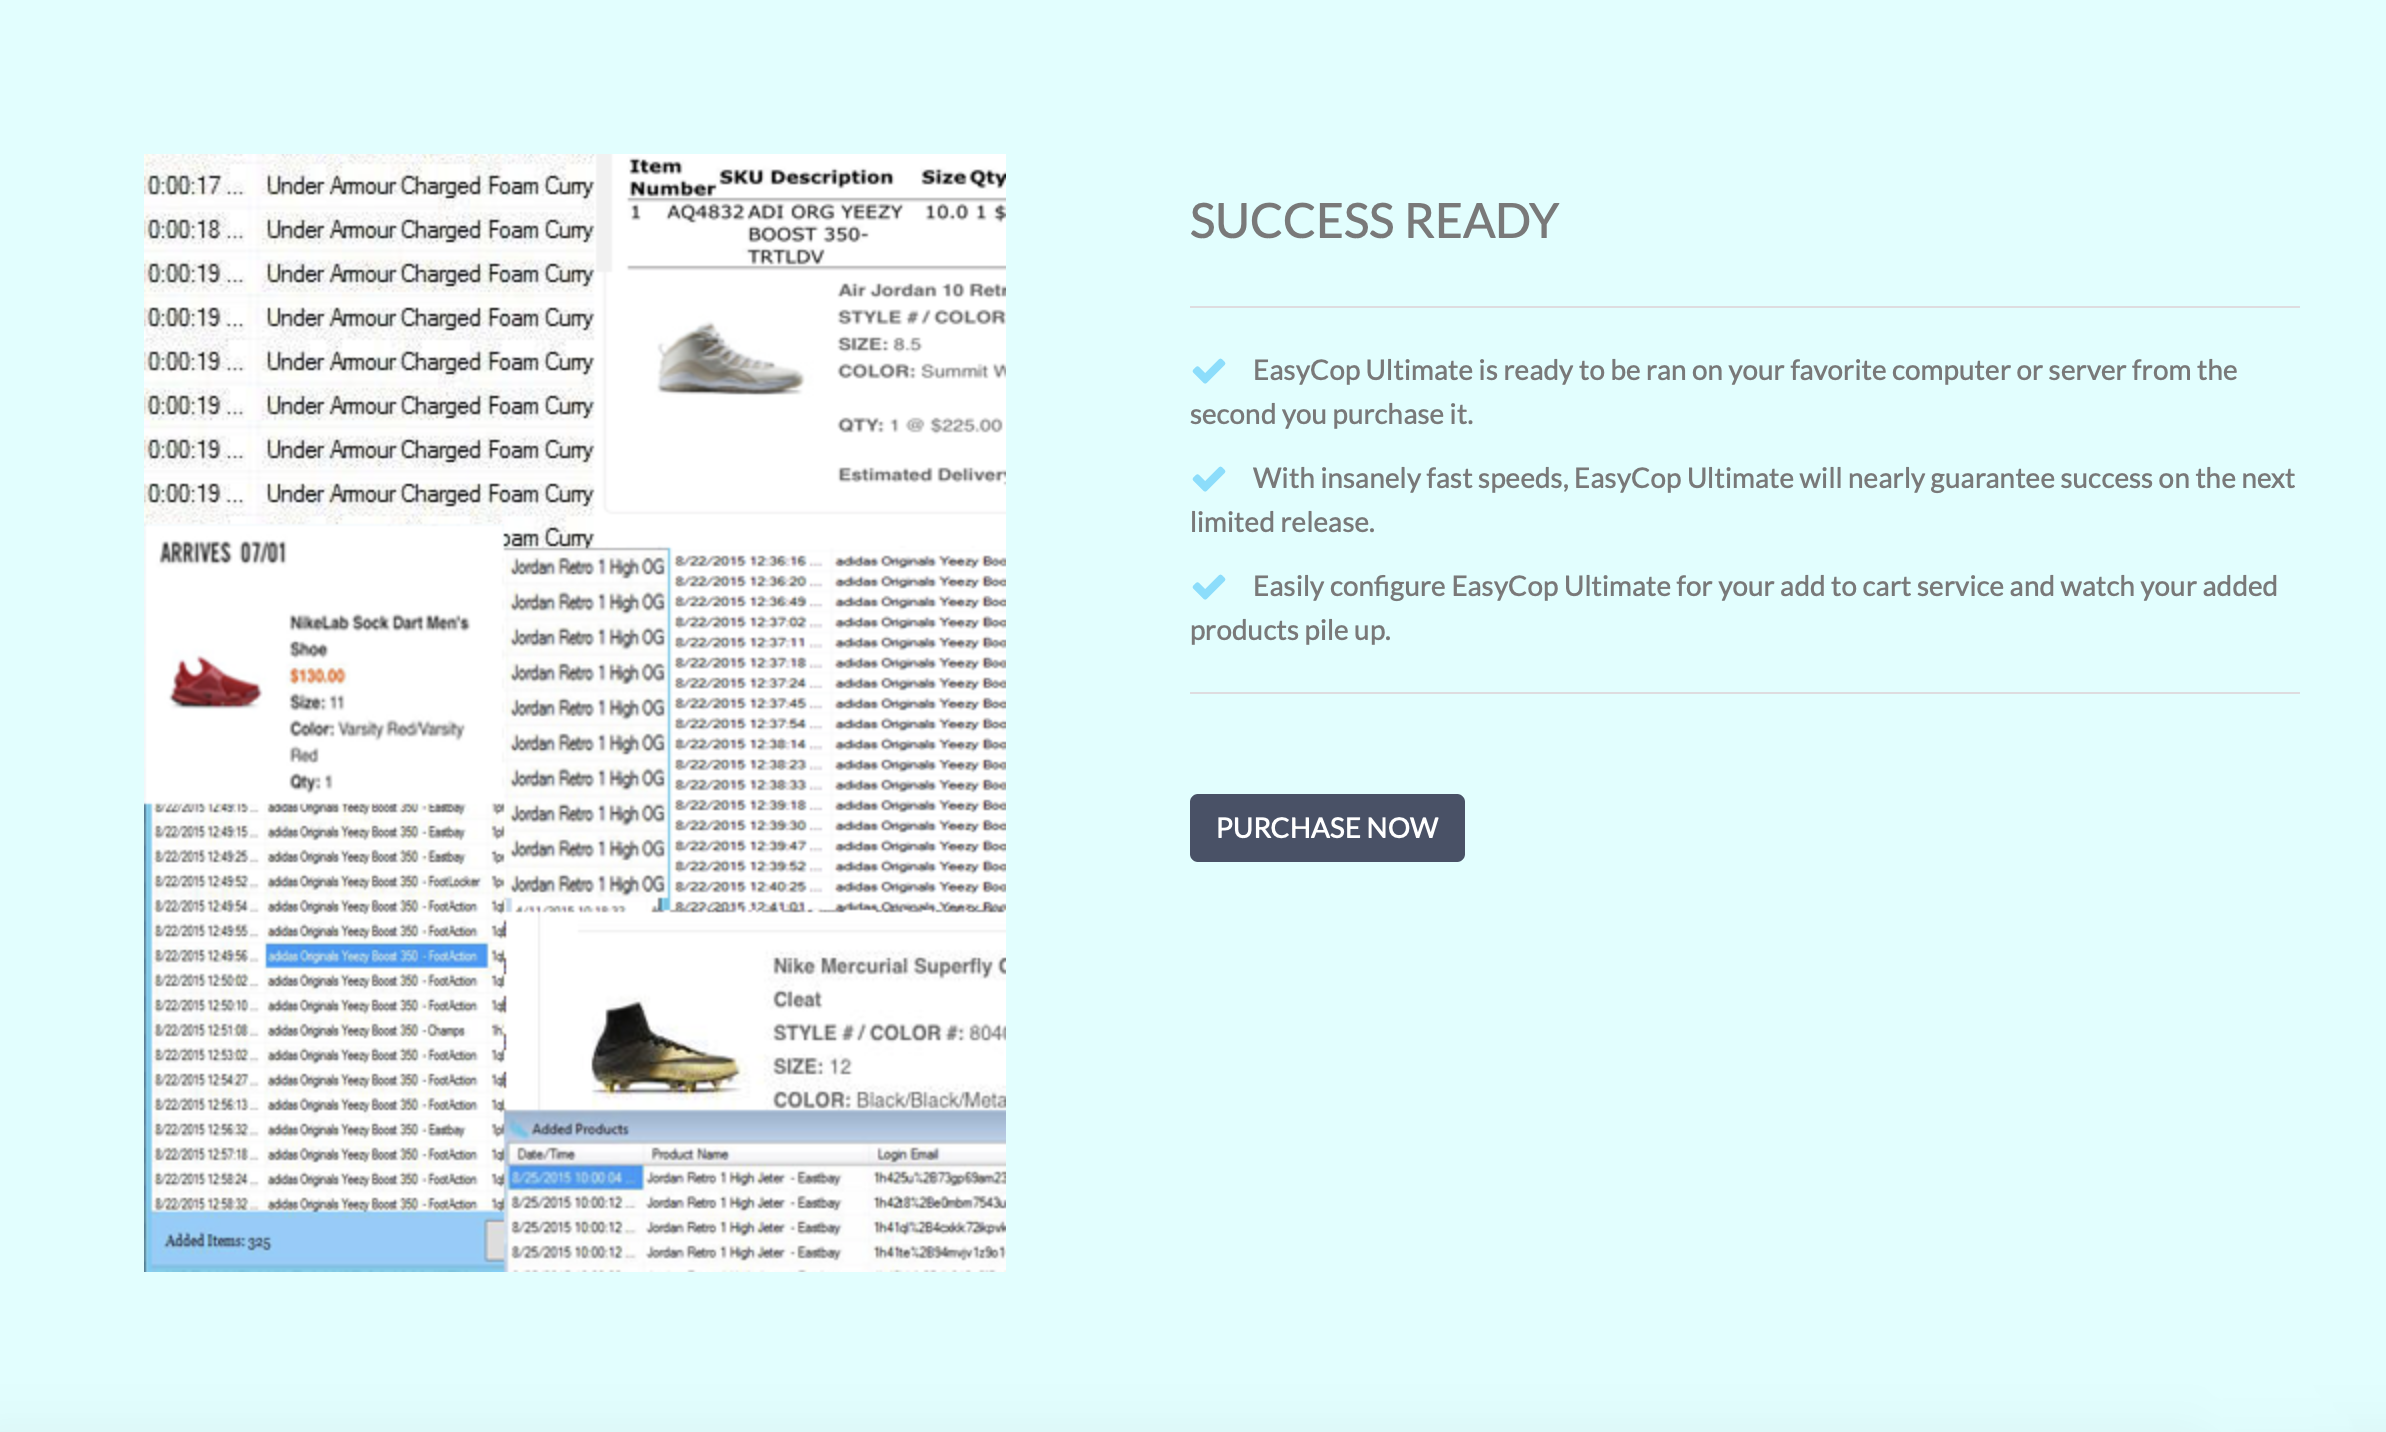Click the Added Items: 325 status bar

click(x=218, y=1241)
